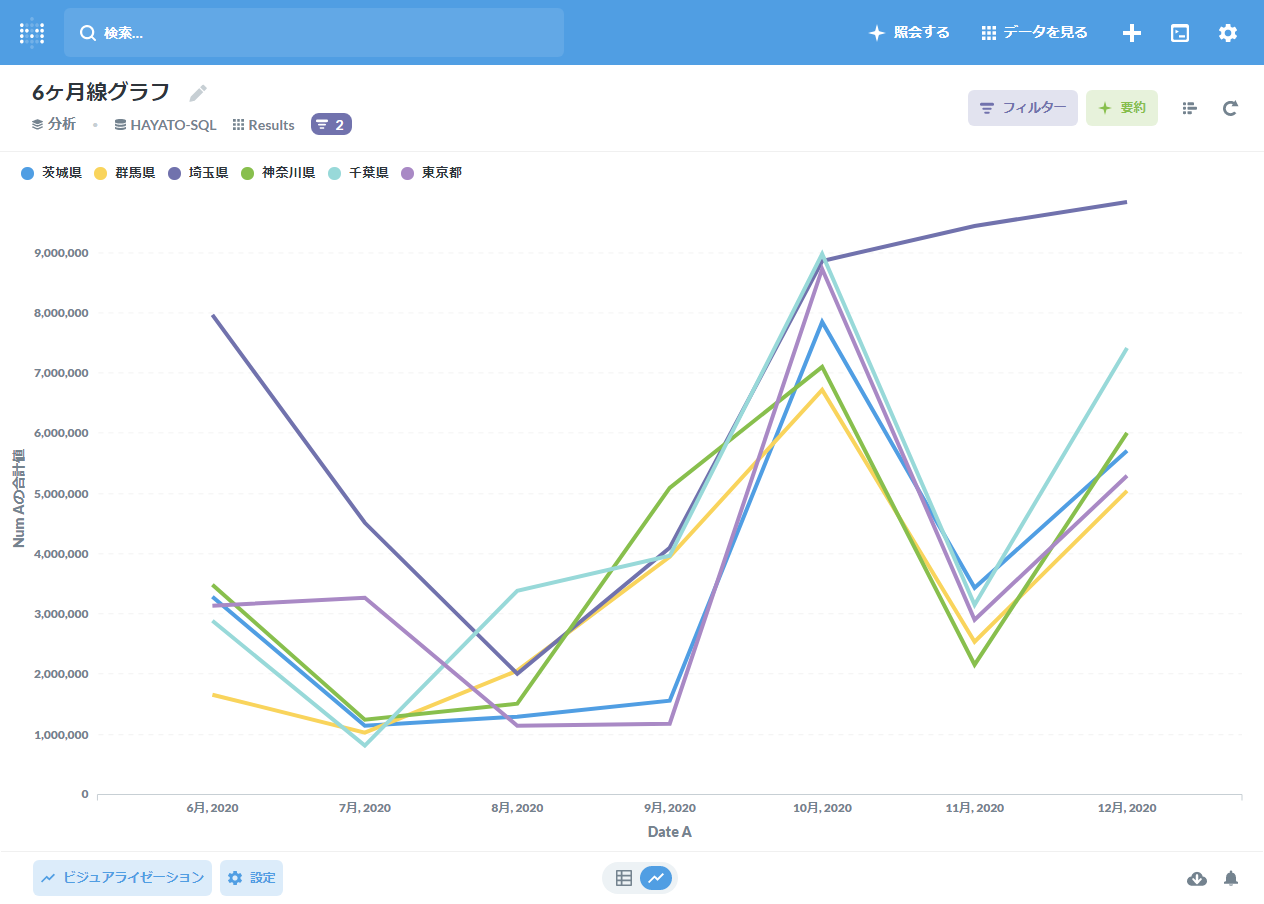The height and width of the screenshot is (904, 1264).
Task: Expand the applied filters badge showing 2
Action: pos(331,124)
